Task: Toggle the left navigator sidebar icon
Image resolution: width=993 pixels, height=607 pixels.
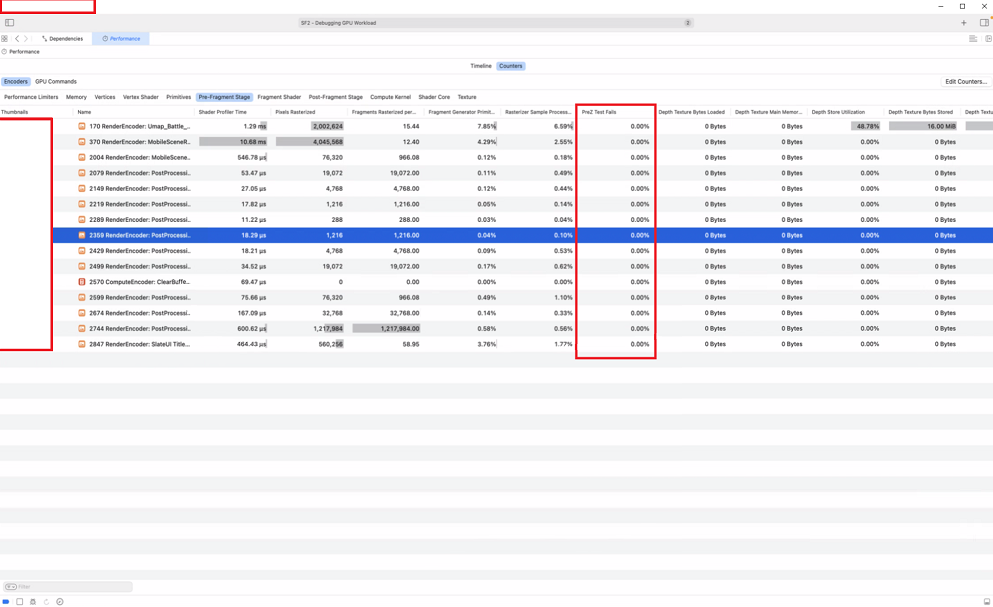Action: click(9, 22)
